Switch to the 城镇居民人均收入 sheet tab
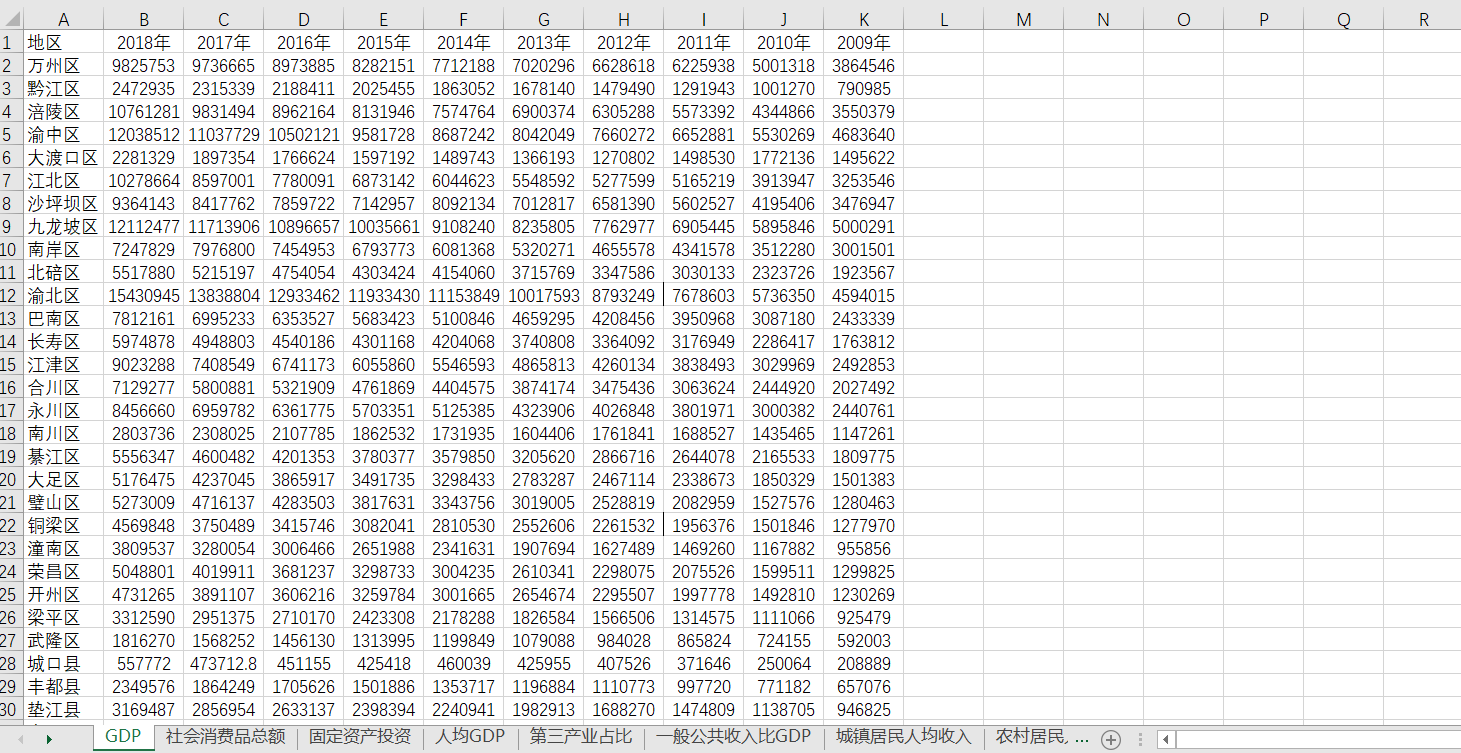The height and width of the screenshot is (753, 1461). (x=904, y=737)
